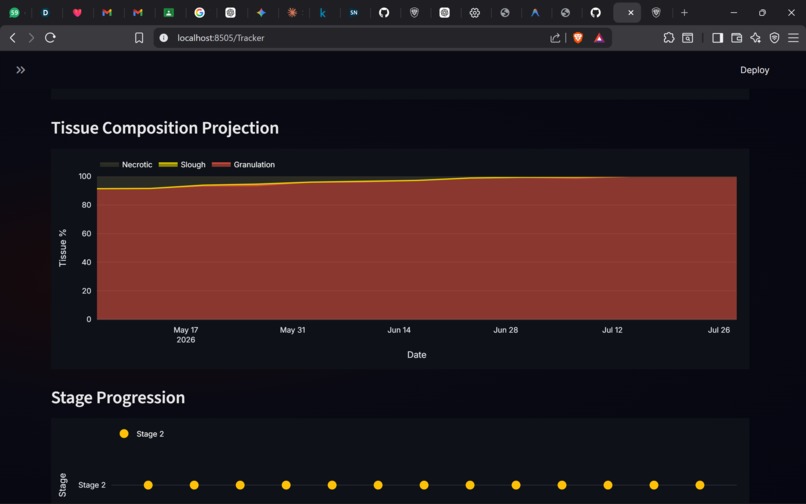The width and height of the screenshot is (806, 504).
Task: Expand the collapsed Streamlit sidebar
Action: pyautogui.click(x=21, y=70)
